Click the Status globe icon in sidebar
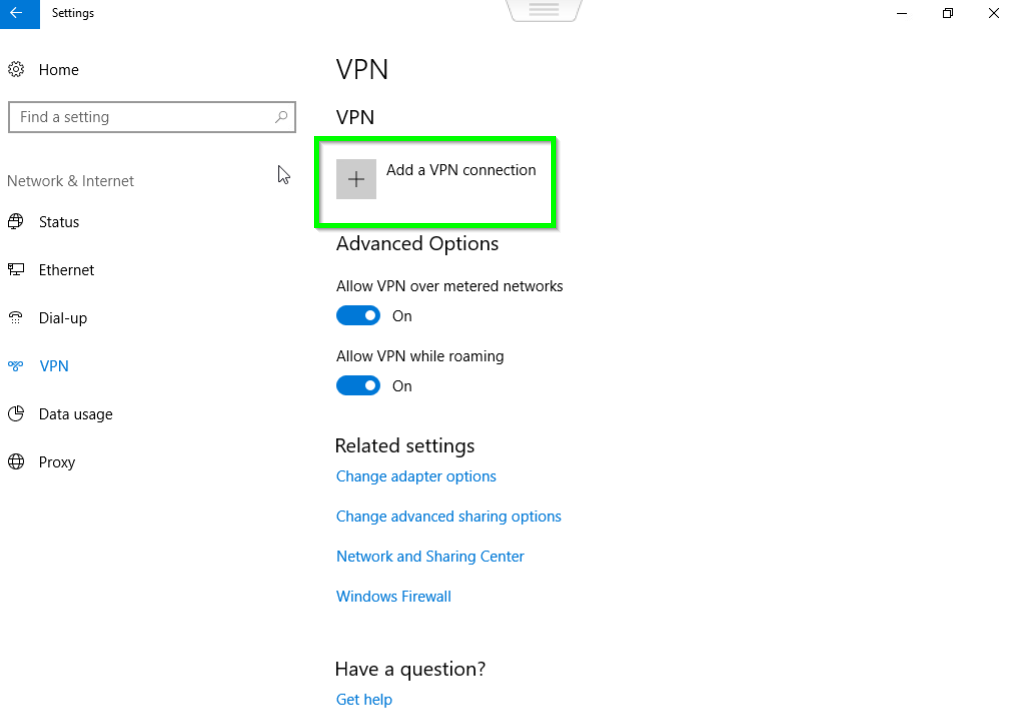The height and width of the screenshot is (716, 1012). click(x=15, y=221)
